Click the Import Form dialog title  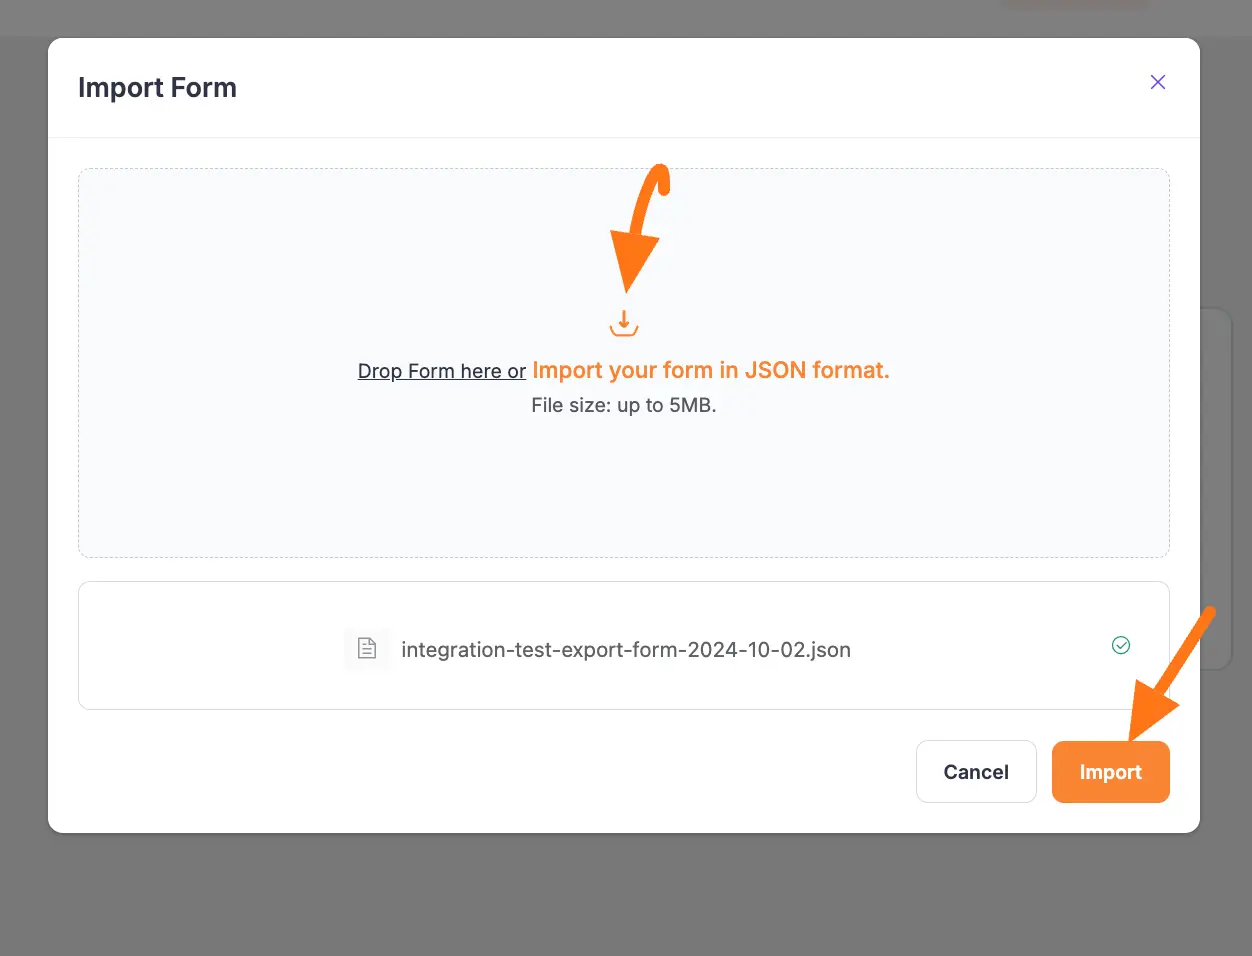coord(157,87)
